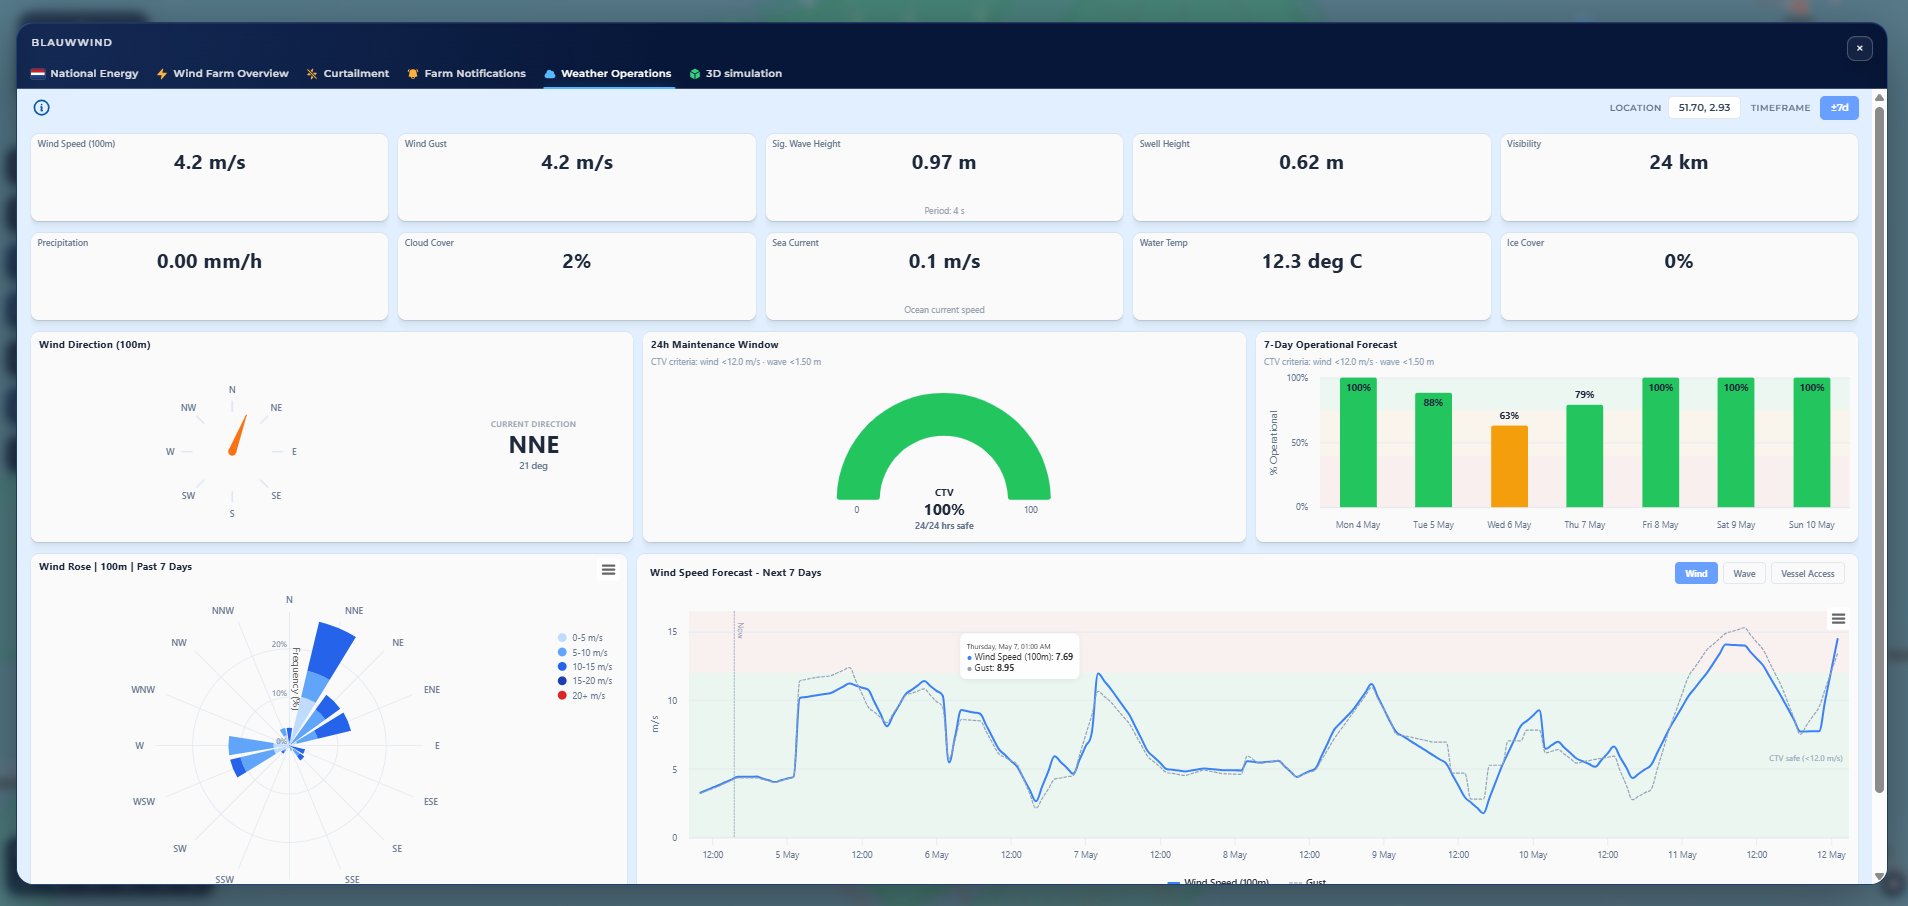Image resolution: width=1908 pixels, height=906 pixels.
Task: Switch forecast chart to Wave view
Action: 1744,574
